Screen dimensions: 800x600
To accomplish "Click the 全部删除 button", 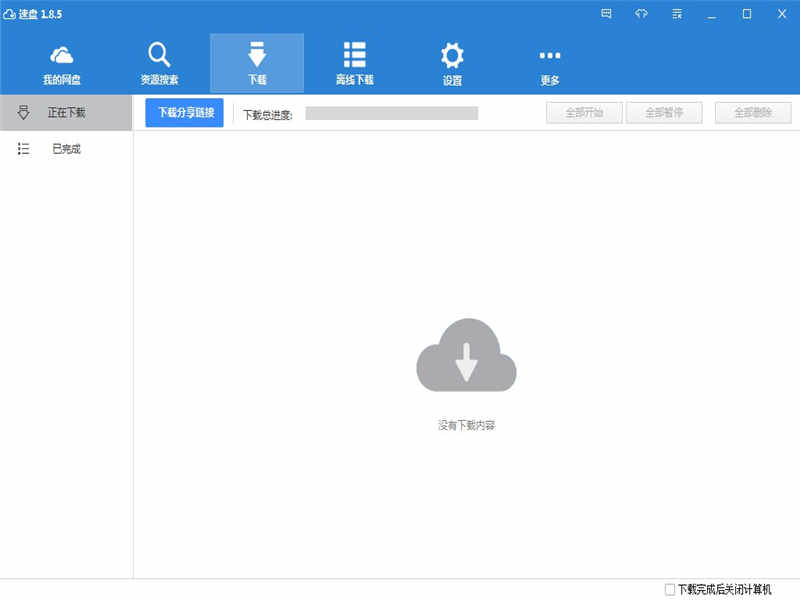I will pyautogui.click(x=753, y=113).
